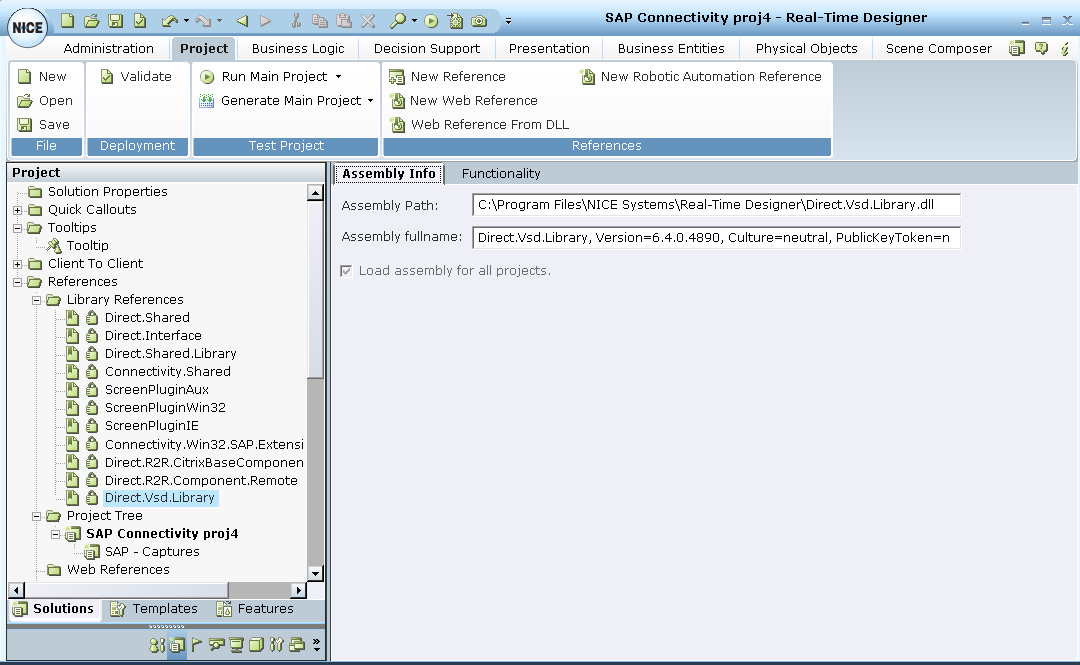1080x665 pixels.
Task: Open the Redo history dropdown arrow
Action: 219,21
